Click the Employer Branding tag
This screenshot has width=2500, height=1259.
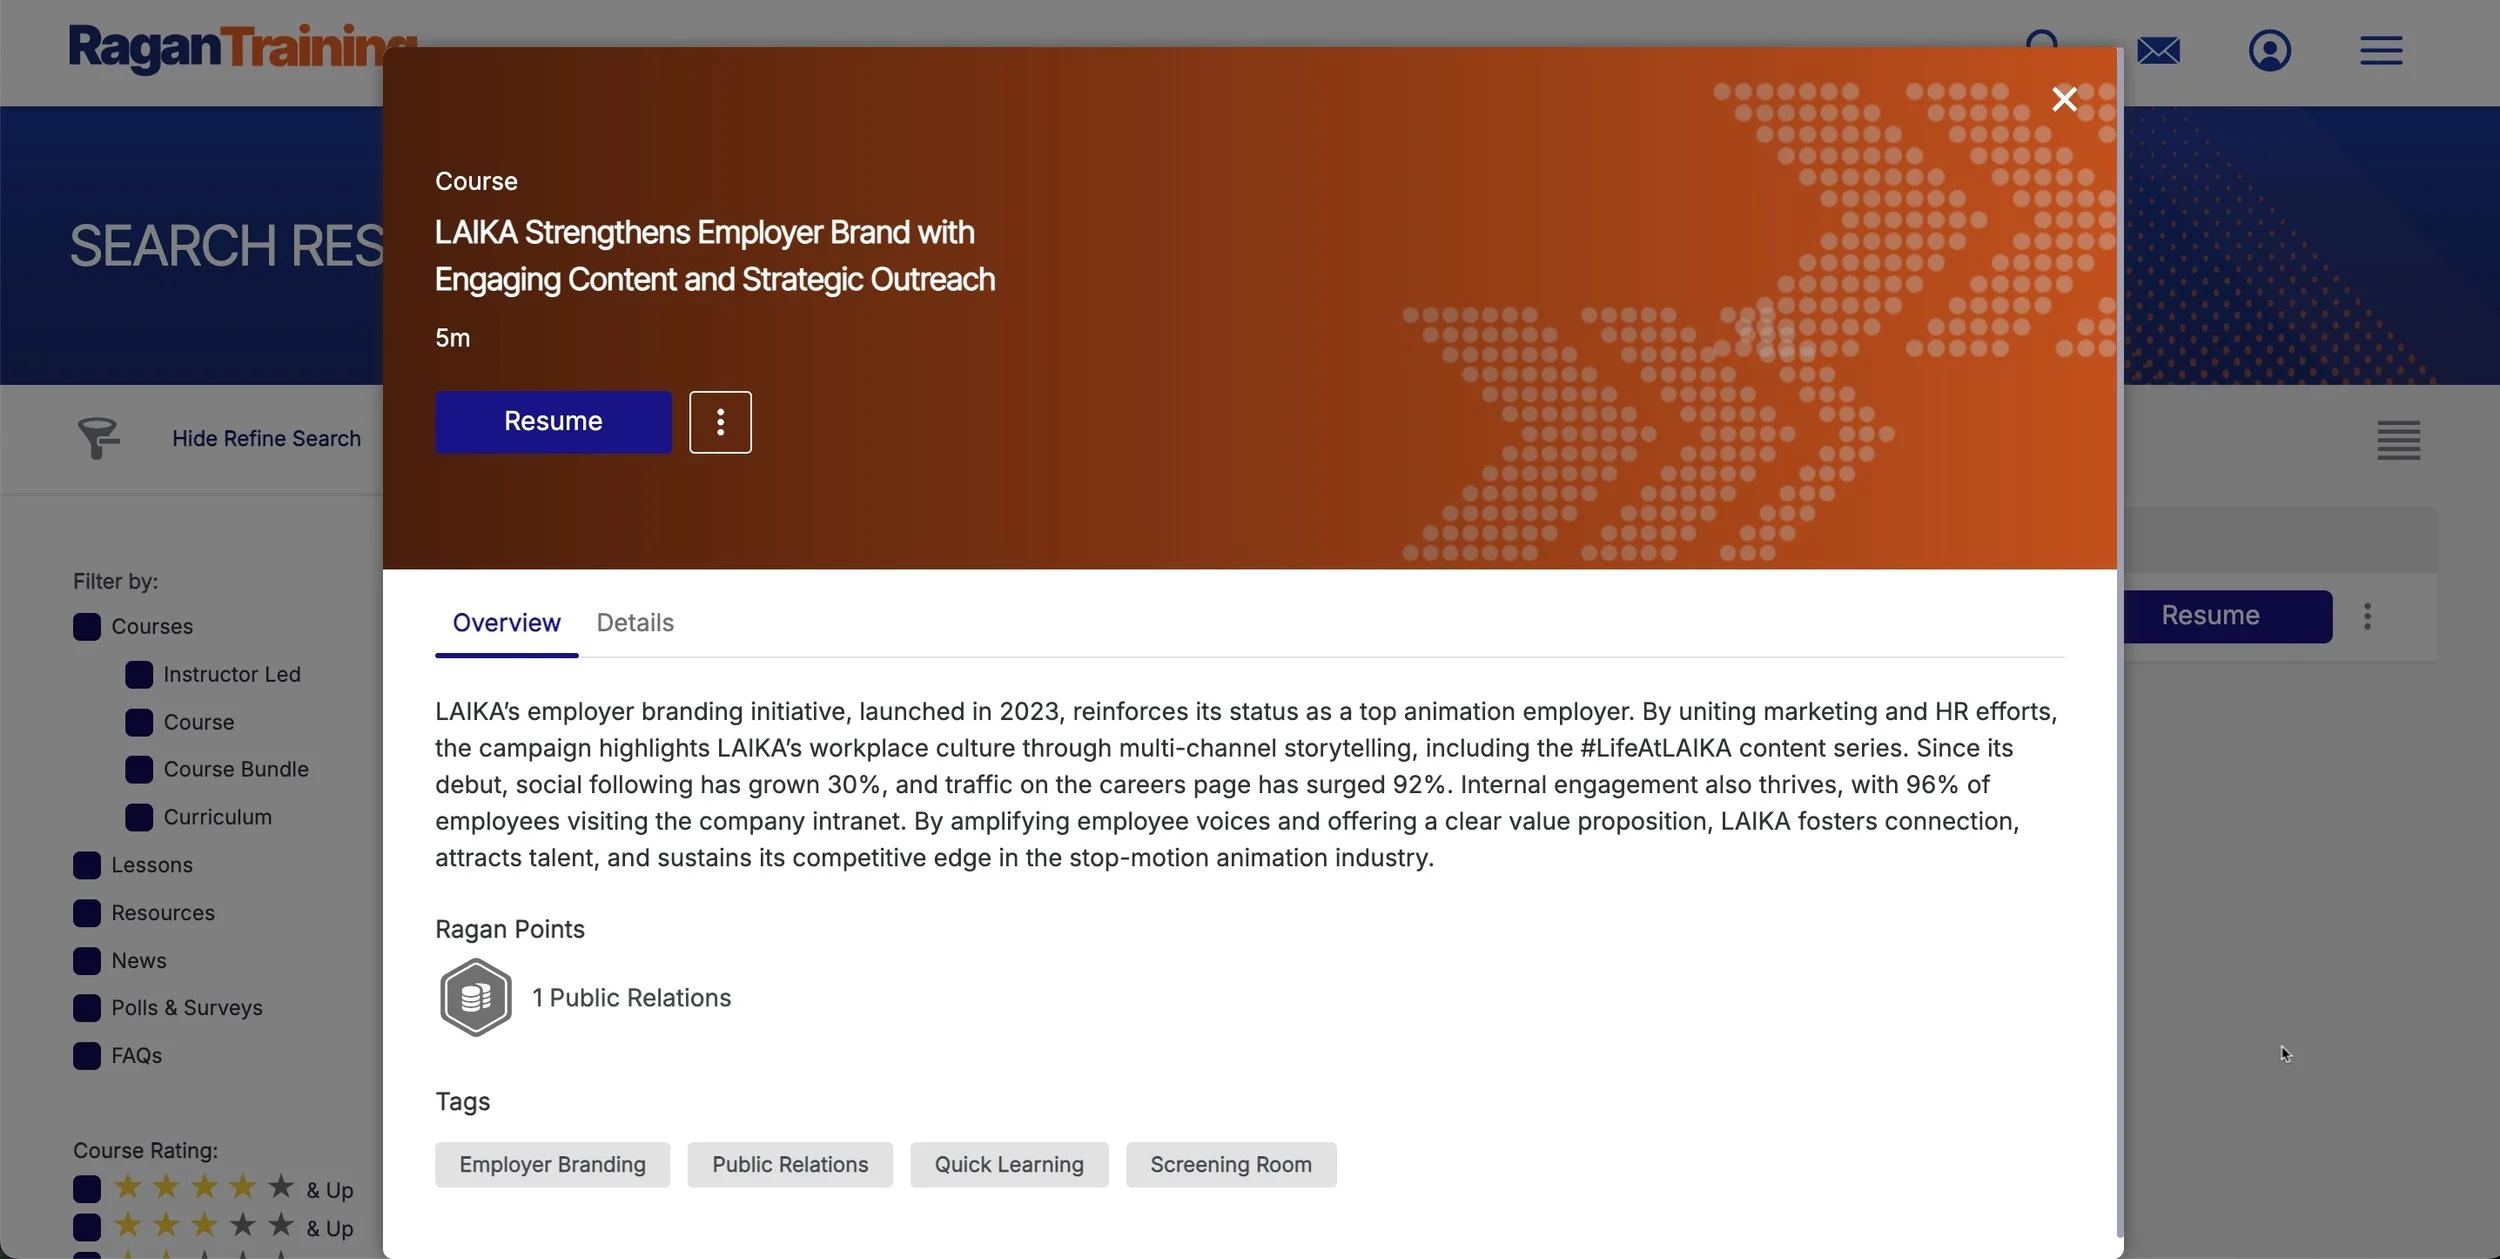point(552,1165)
